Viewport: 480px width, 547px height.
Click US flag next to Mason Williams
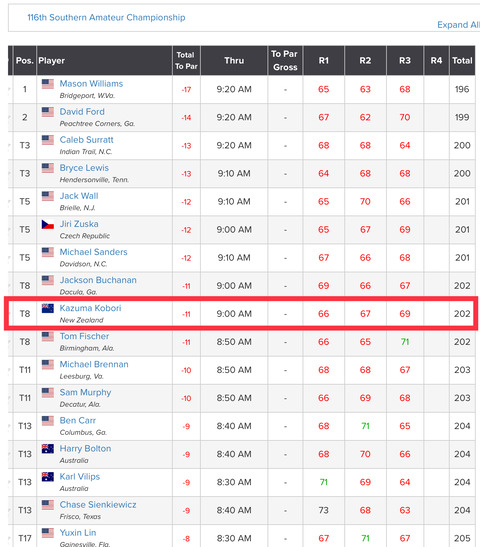[x=48, y=84]
